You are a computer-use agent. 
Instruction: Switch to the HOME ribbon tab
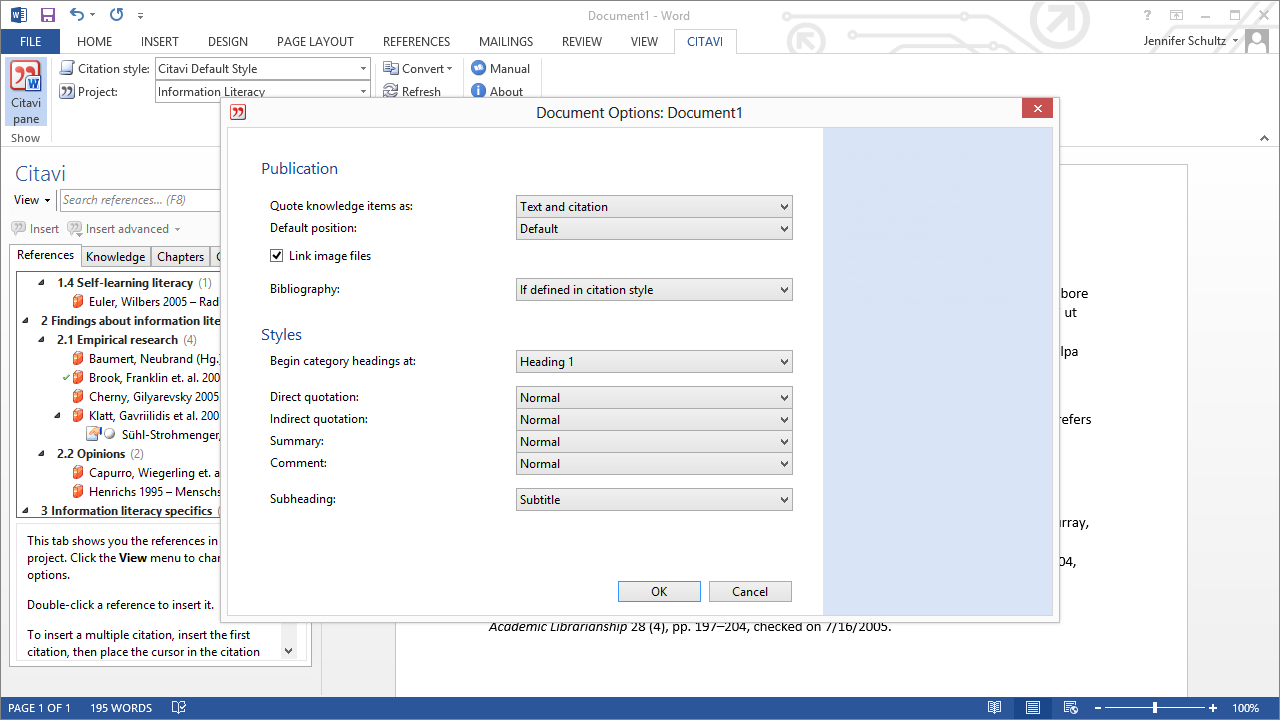coord(95,42)
